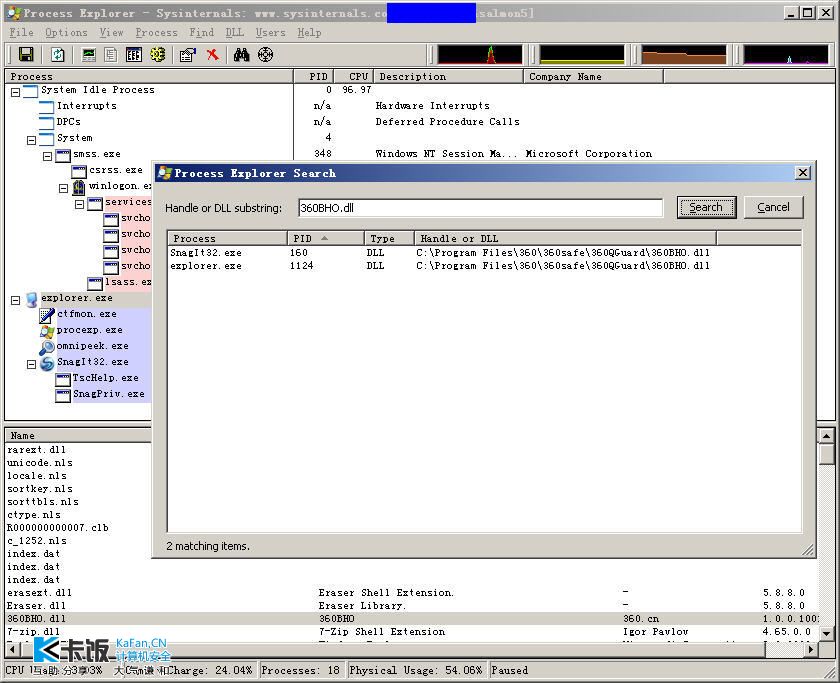Open the File menu

[x=21, y=32]
